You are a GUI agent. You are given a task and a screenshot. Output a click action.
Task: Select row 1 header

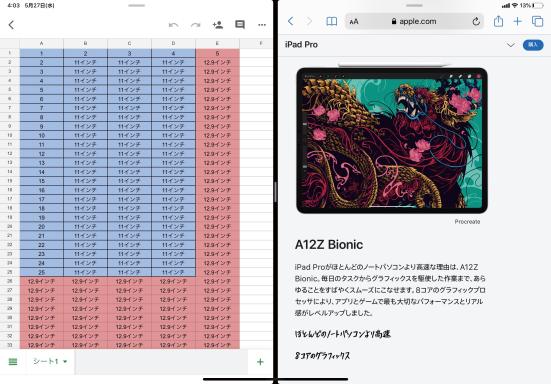coord(9,53)
